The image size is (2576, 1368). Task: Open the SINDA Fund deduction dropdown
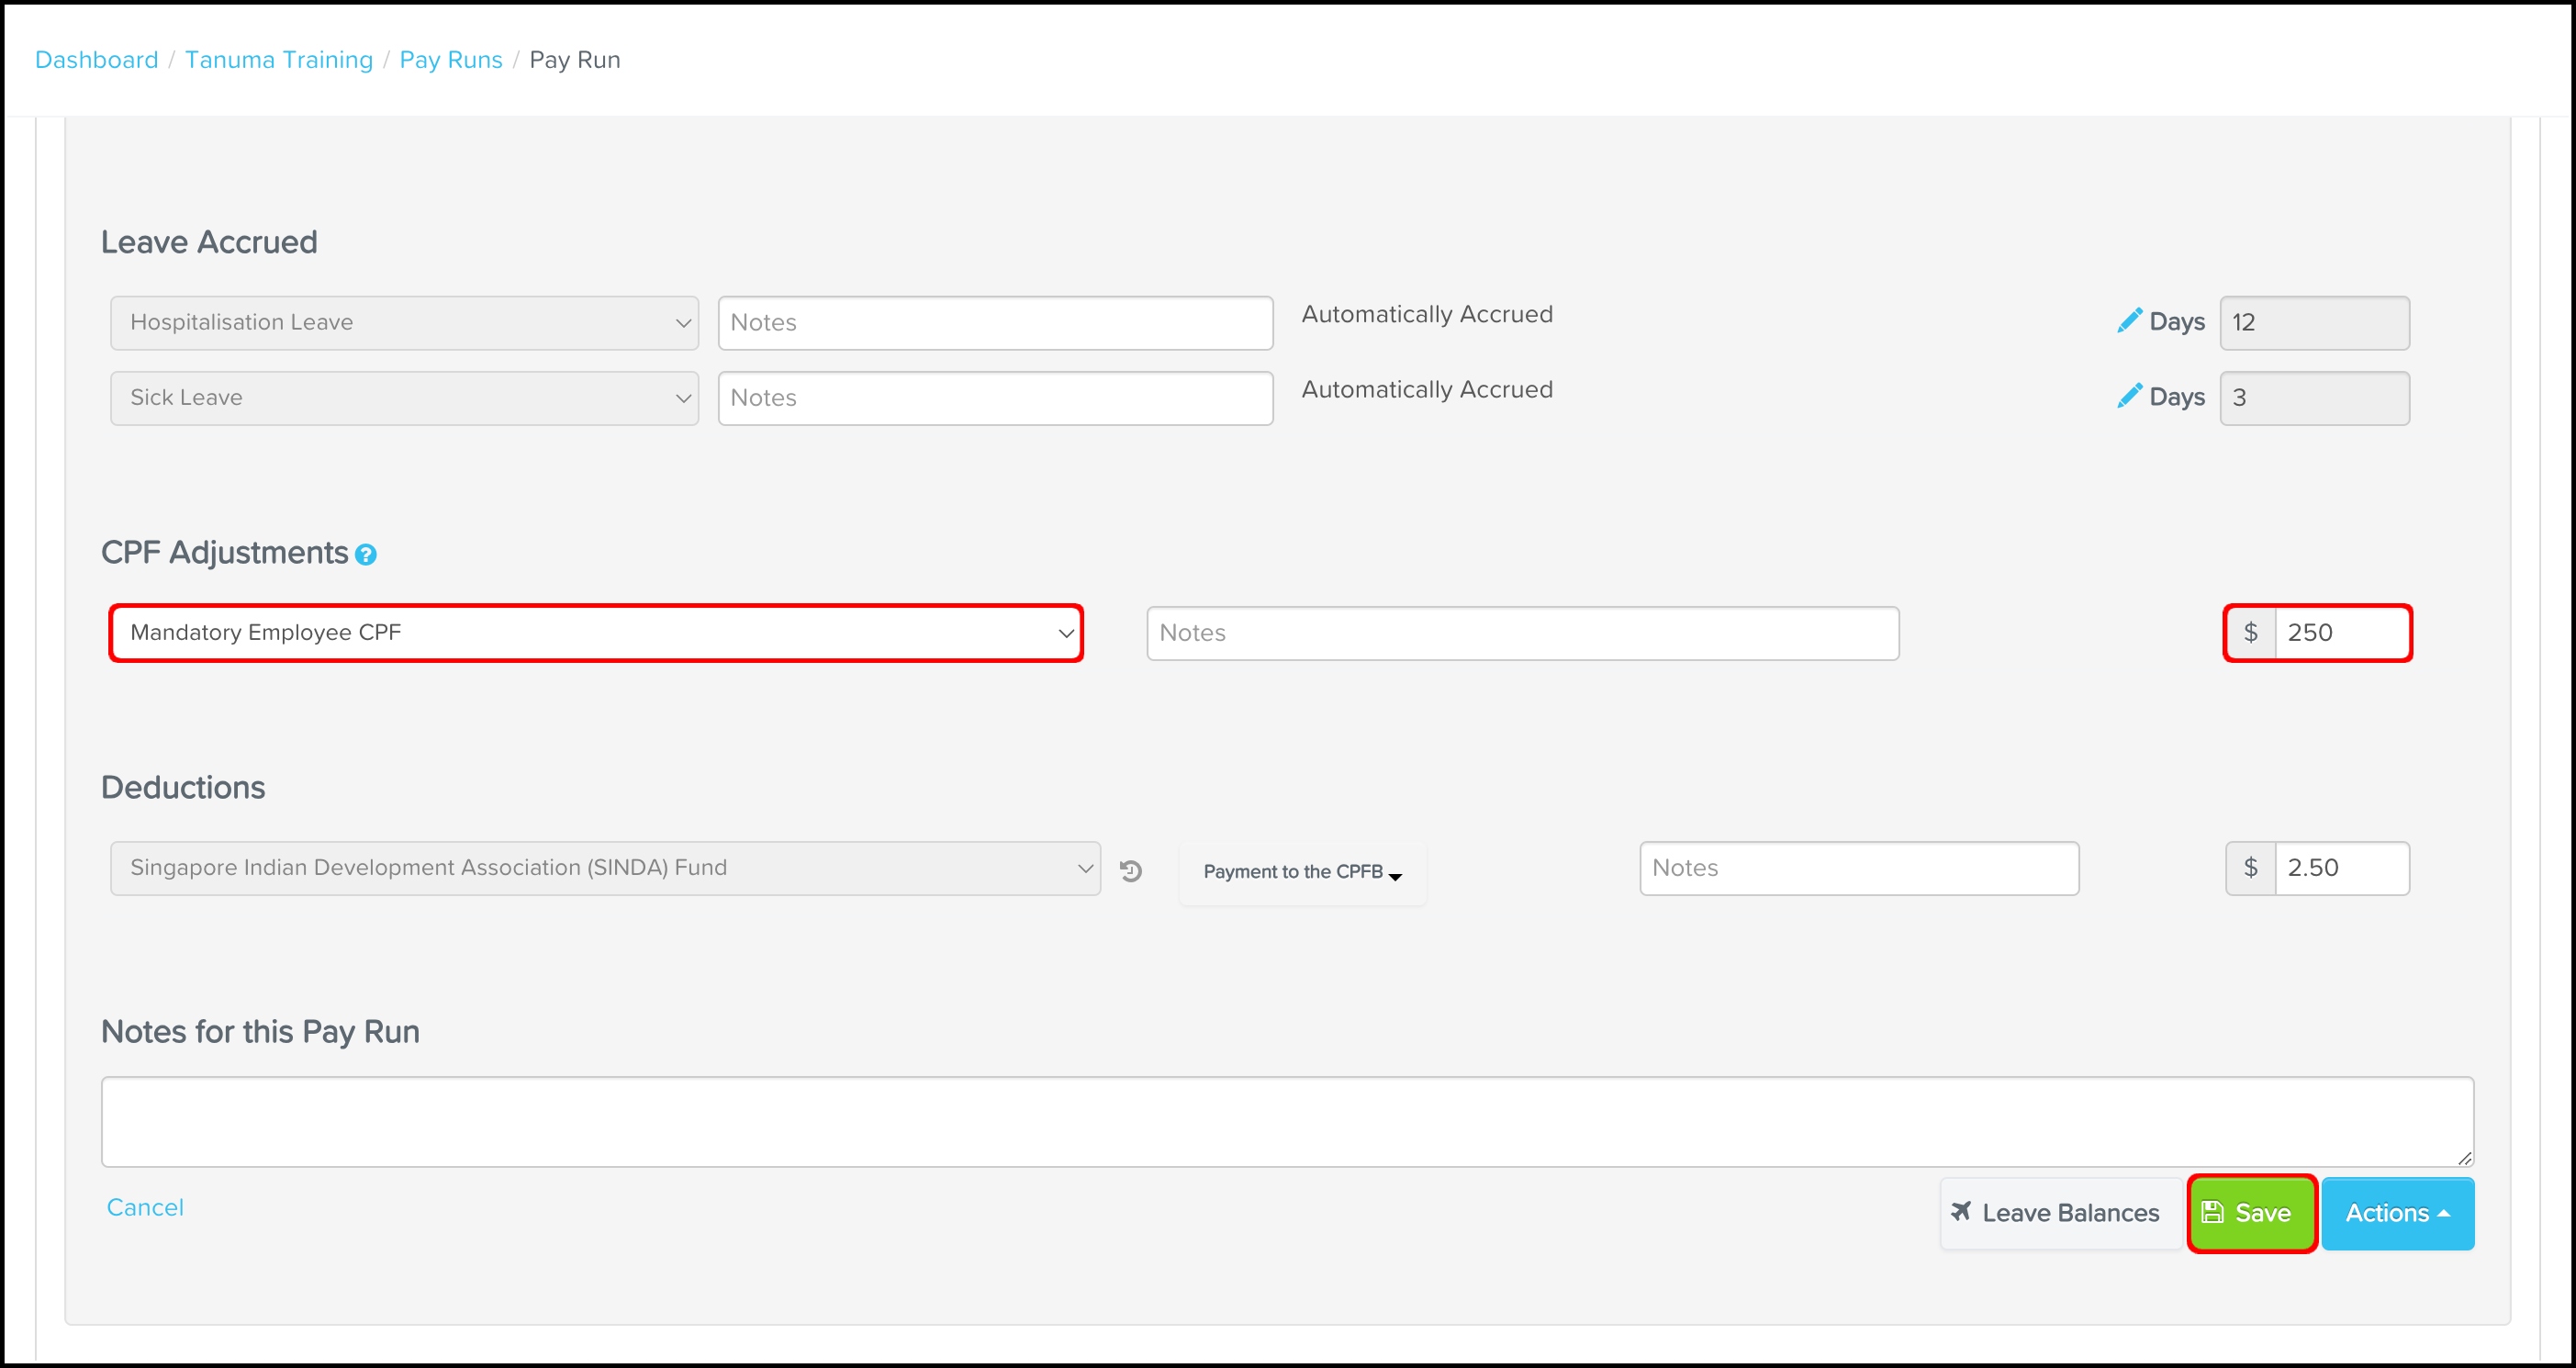tap(605, 868)
